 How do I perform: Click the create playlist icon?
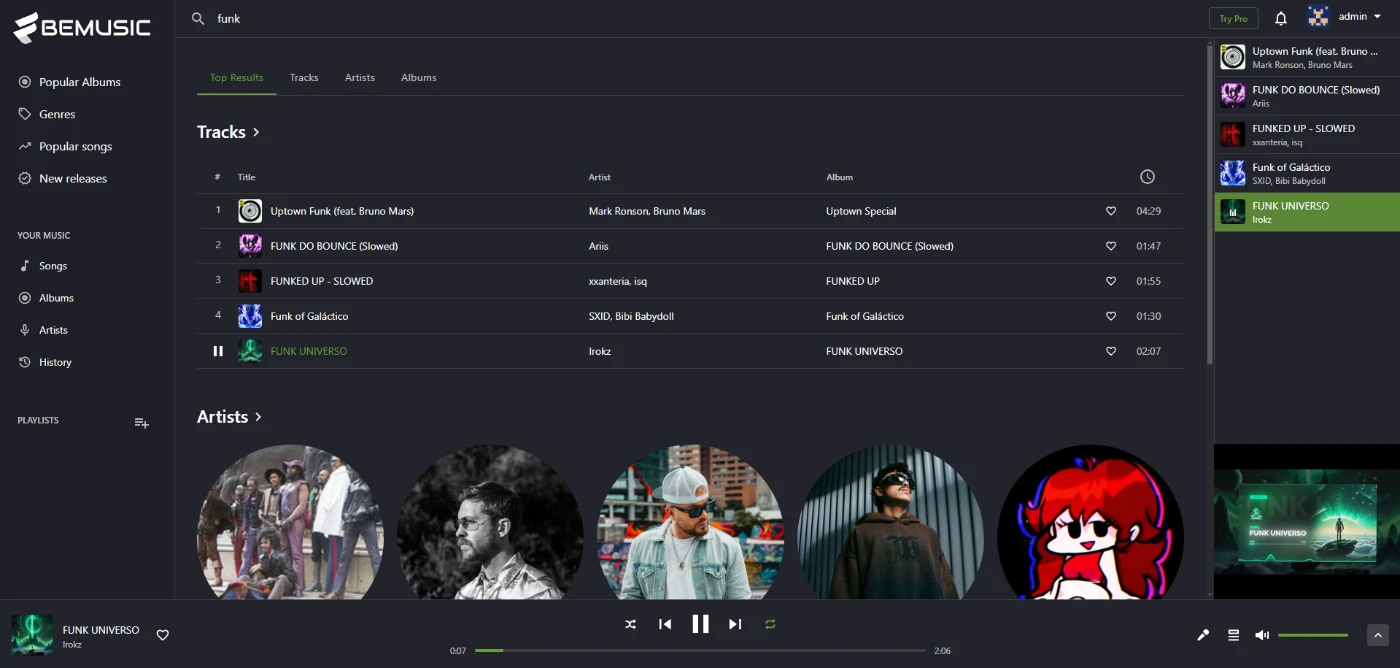pyautogui.click(x=142, y=423)
